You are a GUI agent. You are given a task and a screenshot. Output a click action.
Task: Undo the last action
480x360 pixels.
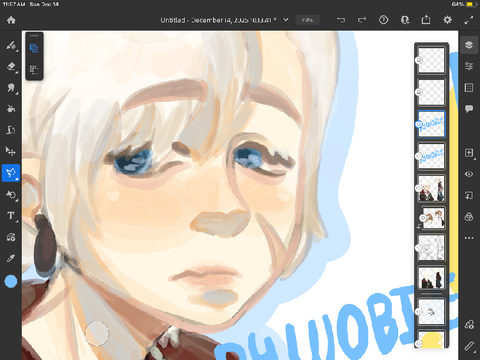point(341,20)
